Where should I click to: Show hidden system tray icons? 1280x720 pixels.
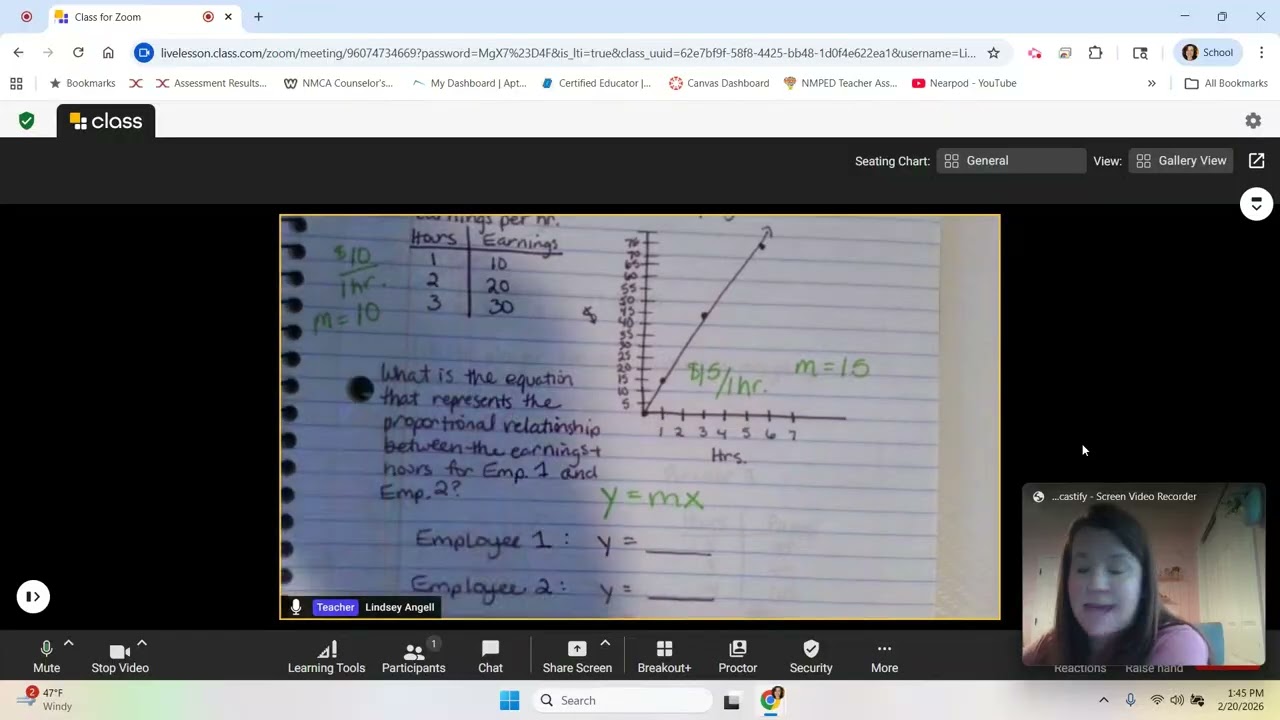tap(1103, 701)
